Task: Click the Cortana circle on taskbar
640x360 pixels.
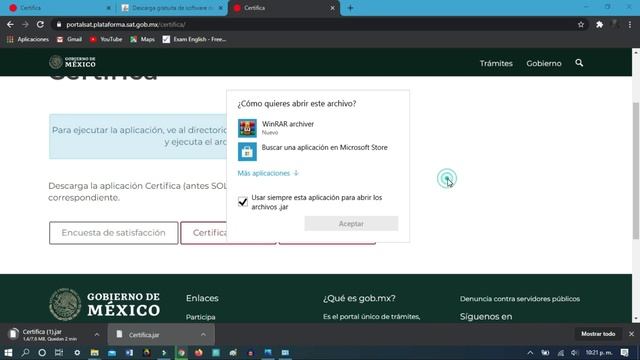Action: click(x=42, y=353)
